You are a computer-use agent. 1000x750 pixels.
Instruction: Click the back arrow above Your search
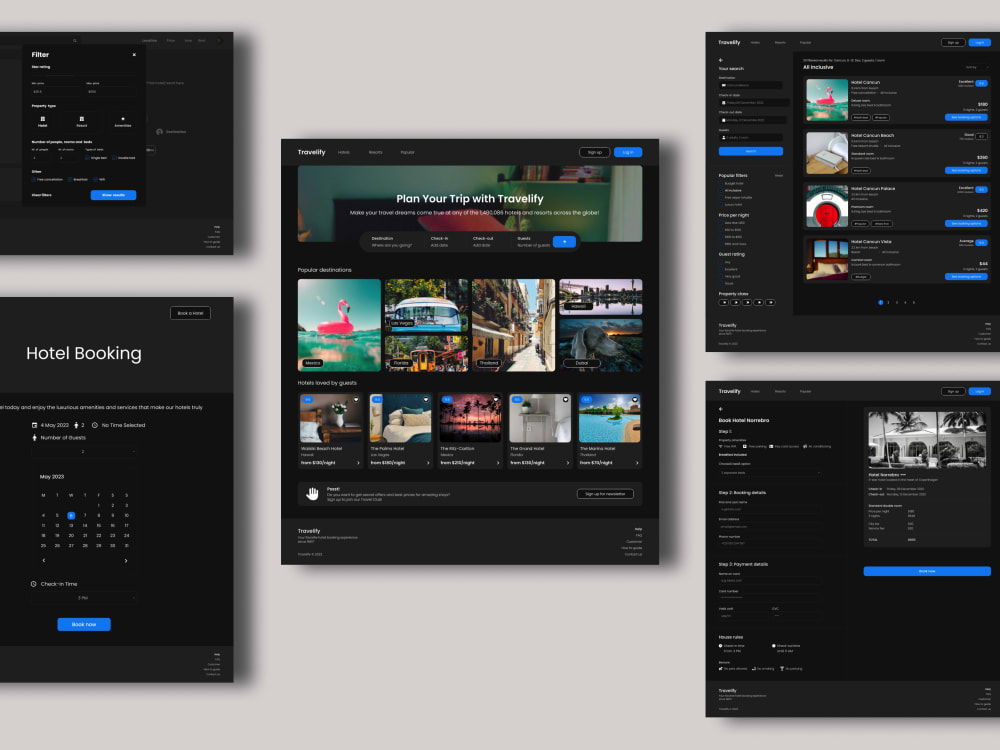point(721,60)
